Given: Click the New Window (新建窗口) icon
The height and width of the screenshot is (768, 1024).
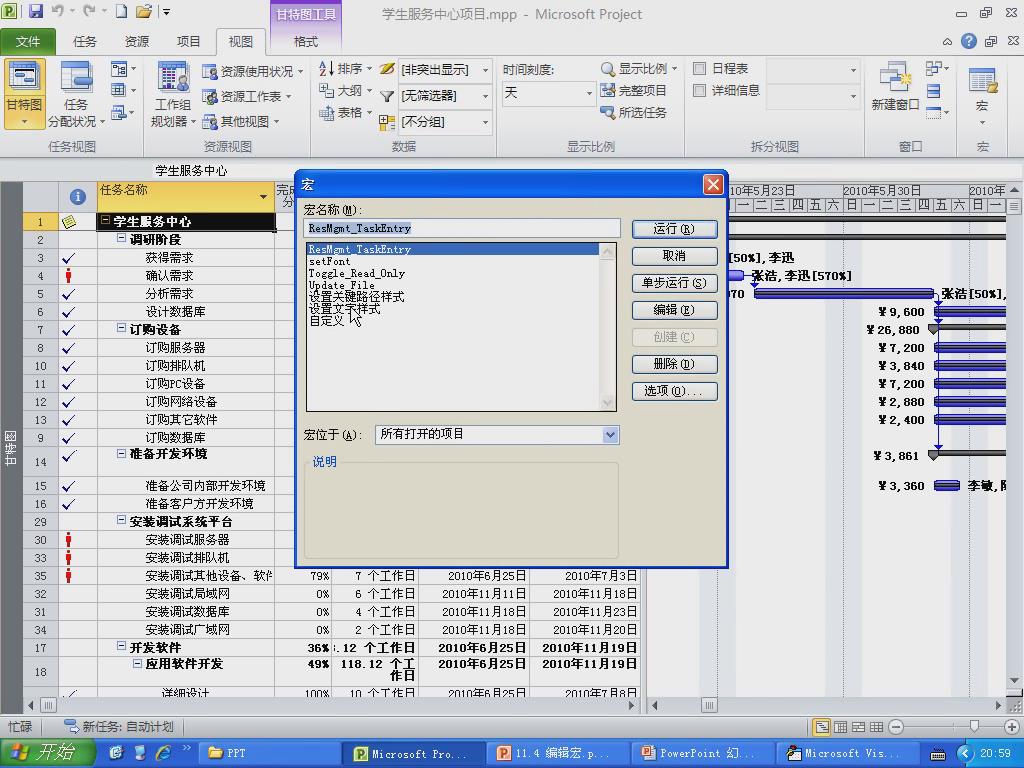Looking at the screenshot, I should point(895,77).
